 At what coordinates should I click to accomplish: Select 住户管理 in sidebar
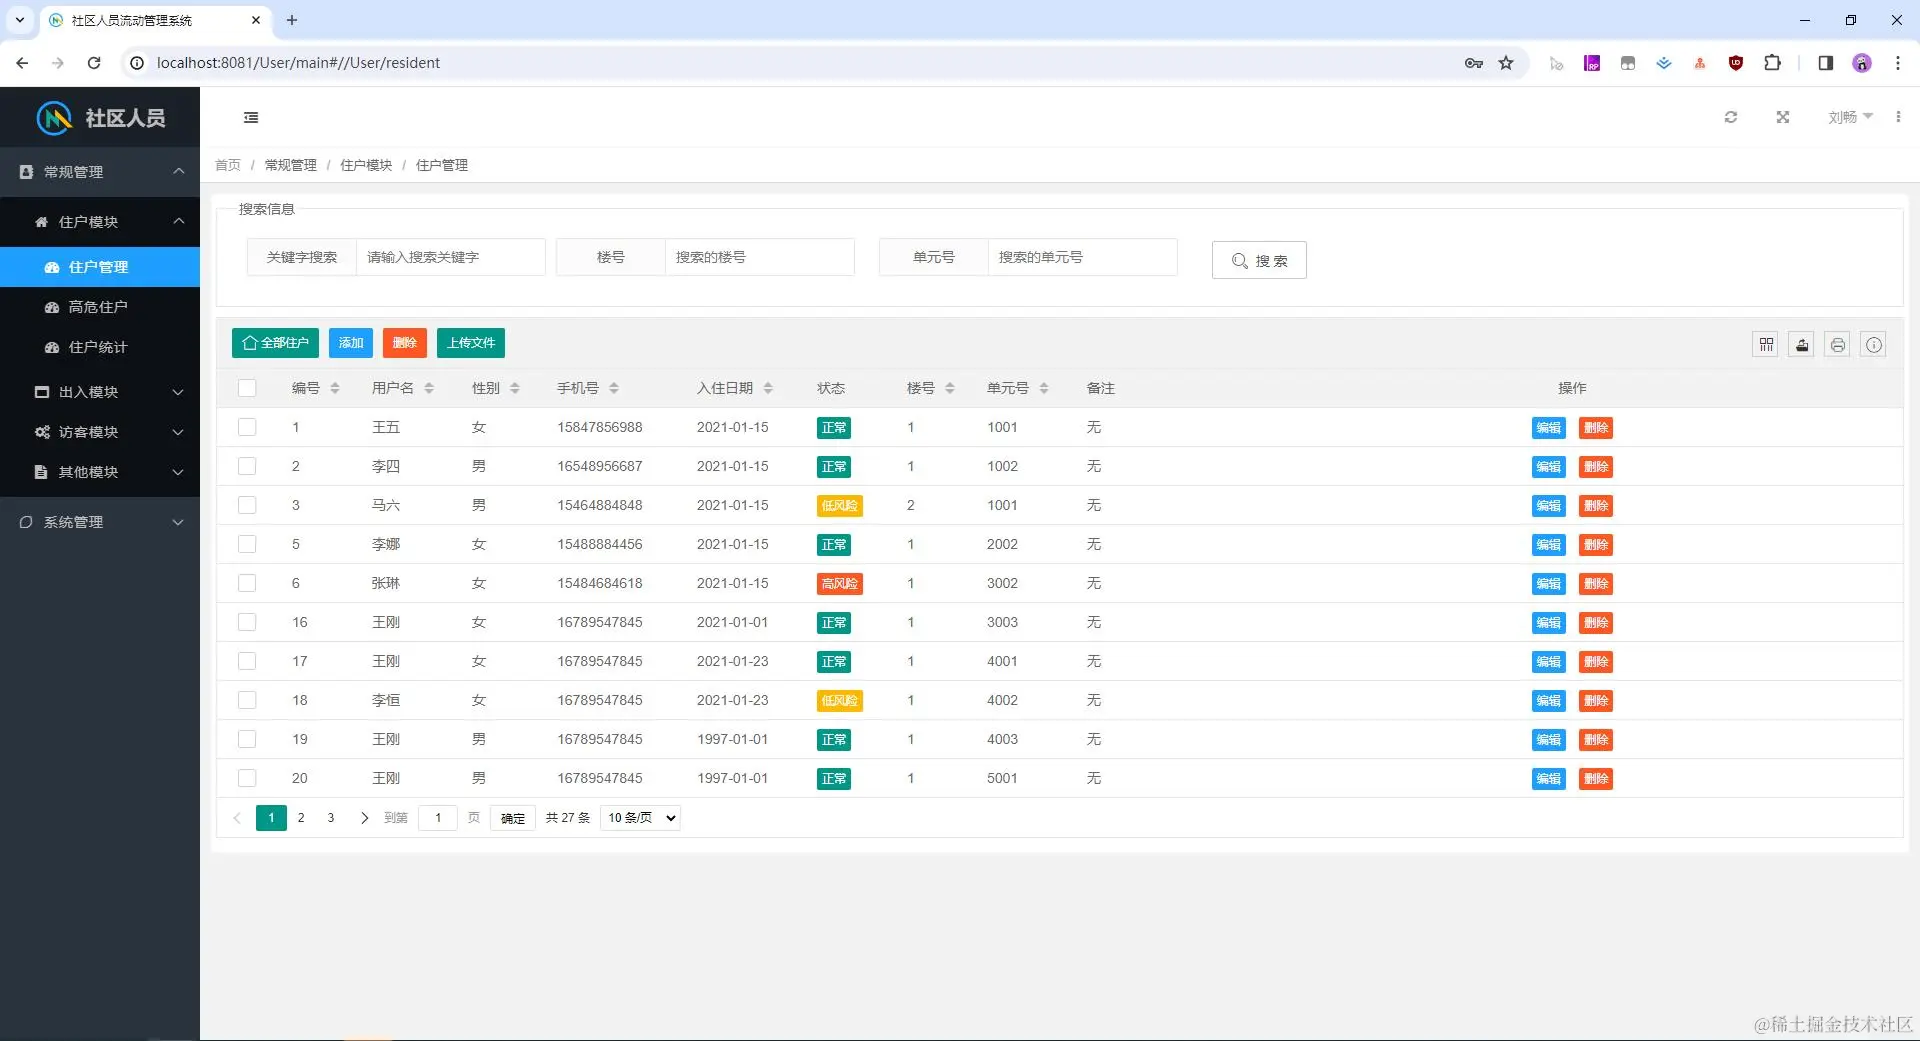100,267
